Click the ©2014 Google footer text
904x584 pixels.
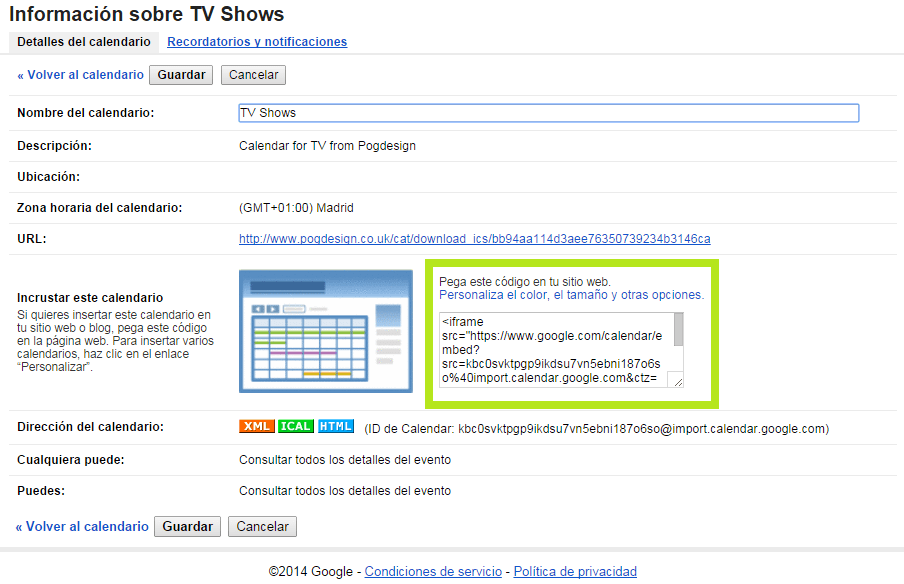[x=310, y=571]
